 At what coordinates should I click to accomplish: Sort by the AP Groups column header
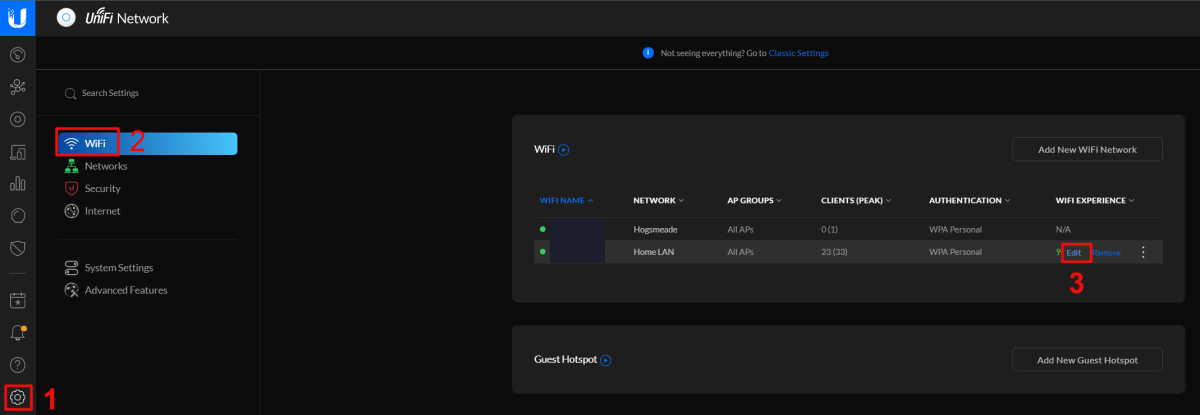point(754,200)
